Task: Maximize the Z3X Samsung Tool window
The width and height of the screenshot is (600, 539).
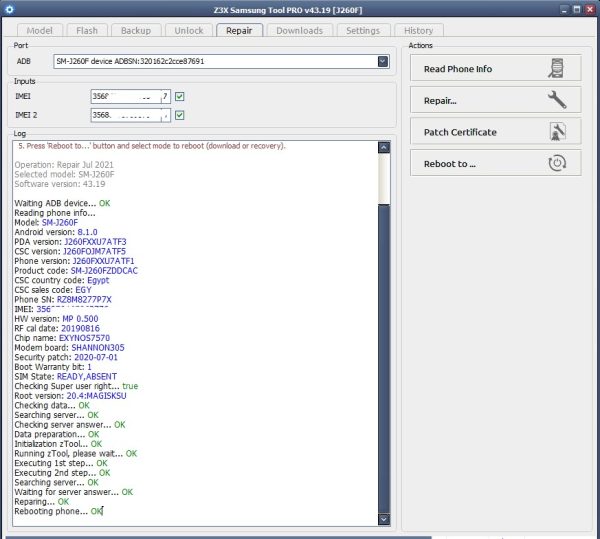Action: (x=577, y=10)
